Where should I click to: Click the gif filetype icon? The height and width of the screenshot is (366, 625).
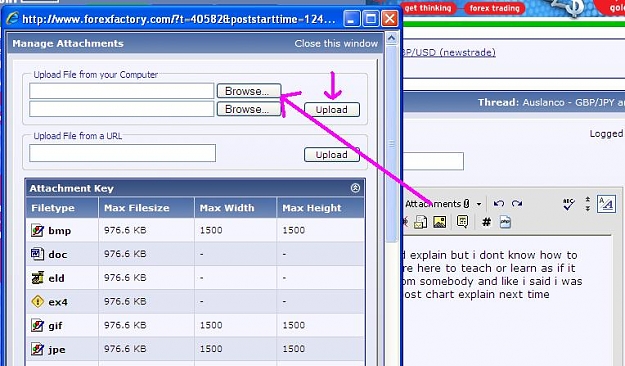pos(37,326)
